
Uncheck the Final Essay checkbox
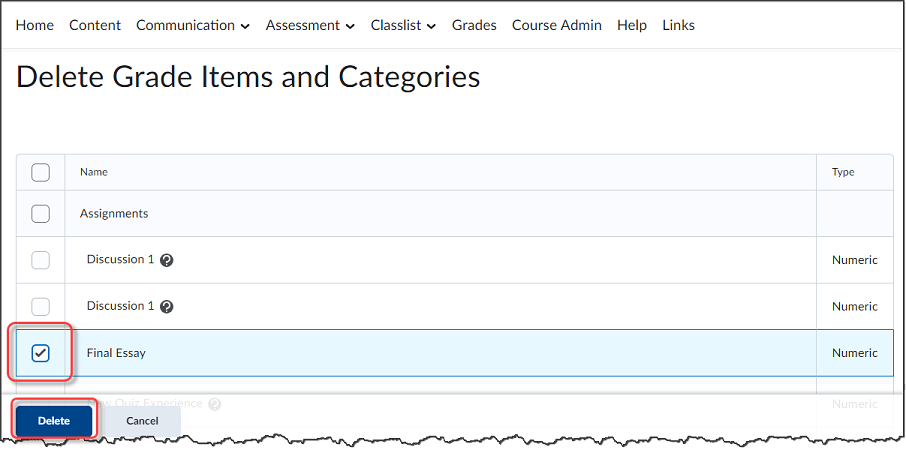point(41,353)
